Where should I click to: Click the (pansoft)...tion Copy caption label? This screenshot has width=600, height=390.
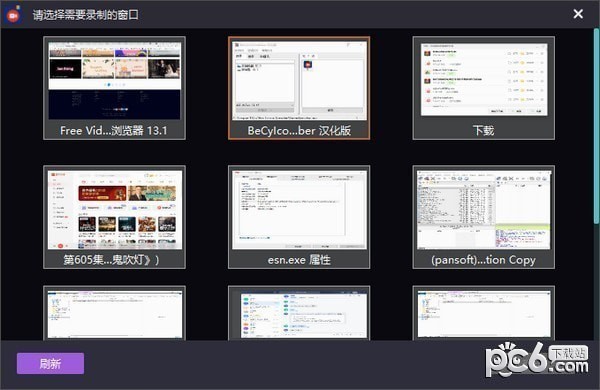tap(483, 260)
